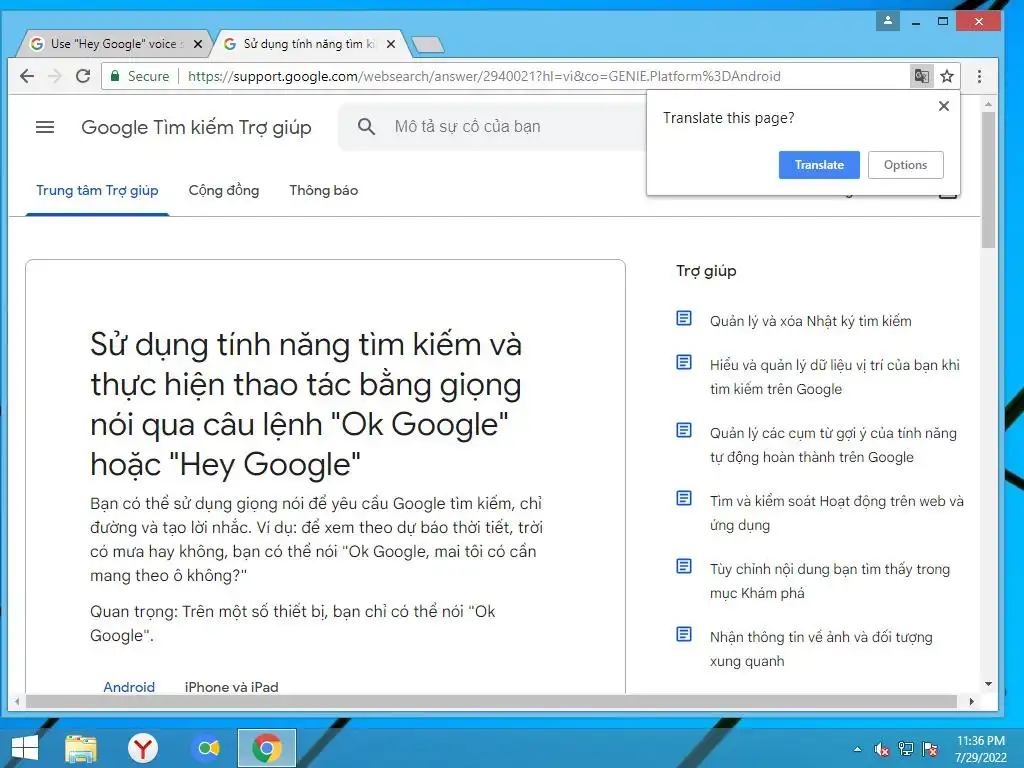Click the address bar URL
The width and height of the screenshot is (1024, 768).
(484, 76)
